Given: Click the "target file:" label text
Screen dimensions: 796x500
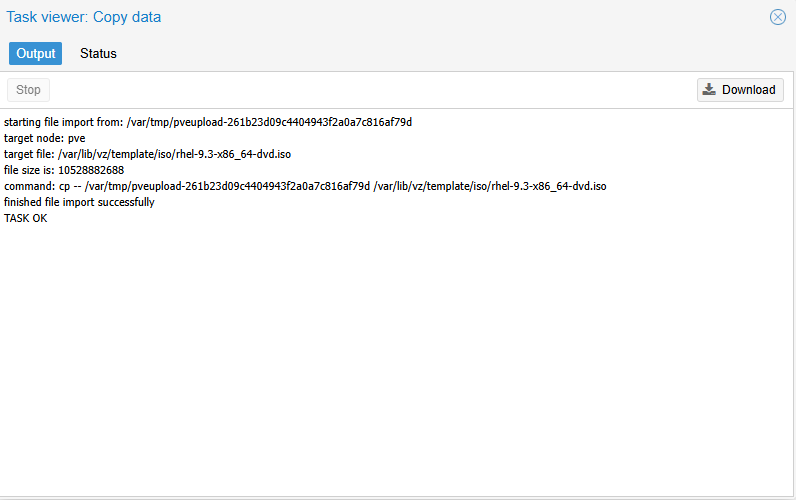Looking at the screenshot, I should tap(29, 154).
